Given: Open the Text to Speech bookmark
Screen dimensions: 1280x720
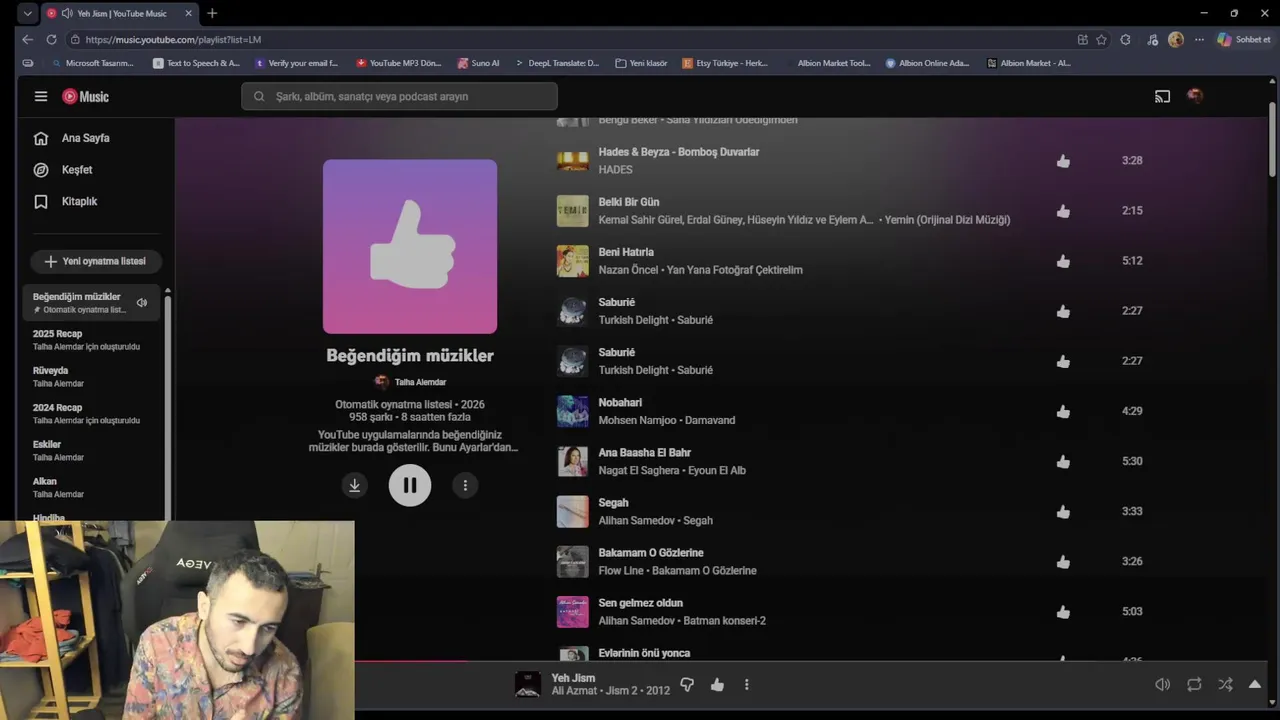Looking at the screenshot, I should [196, 63].
